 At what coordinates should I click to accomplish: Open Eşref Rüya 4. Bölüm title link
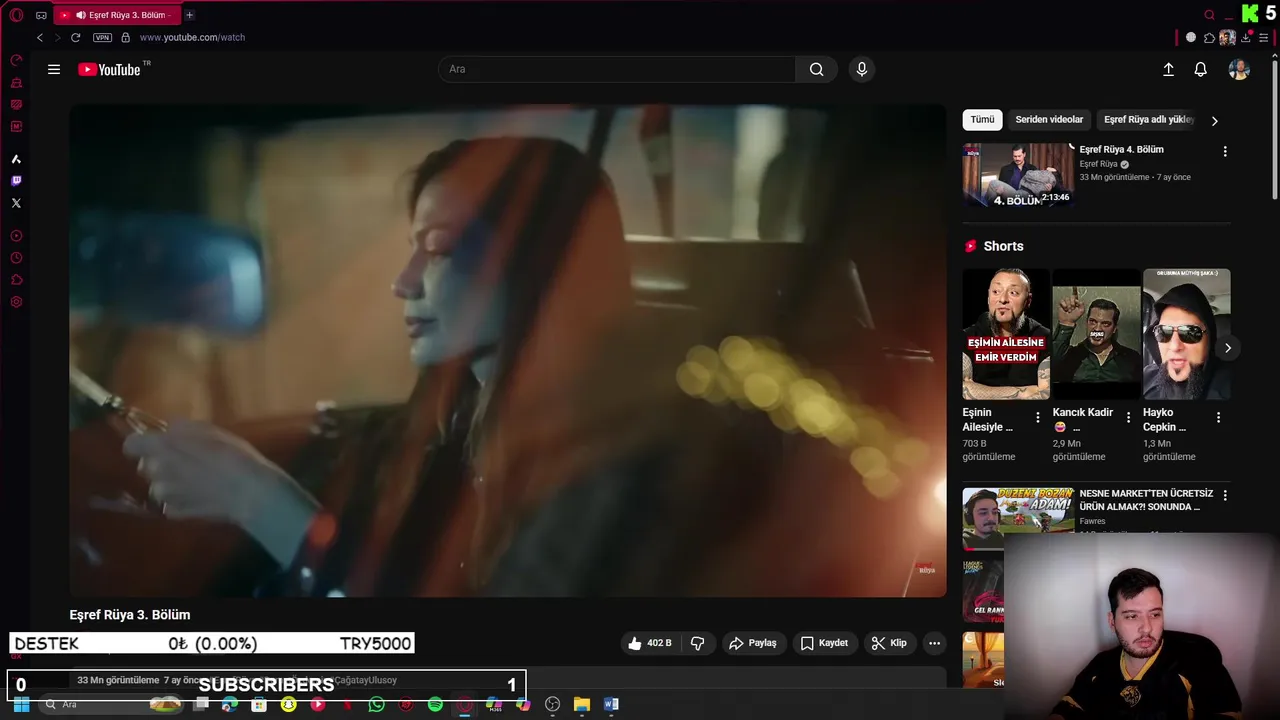coord(1121,149)
